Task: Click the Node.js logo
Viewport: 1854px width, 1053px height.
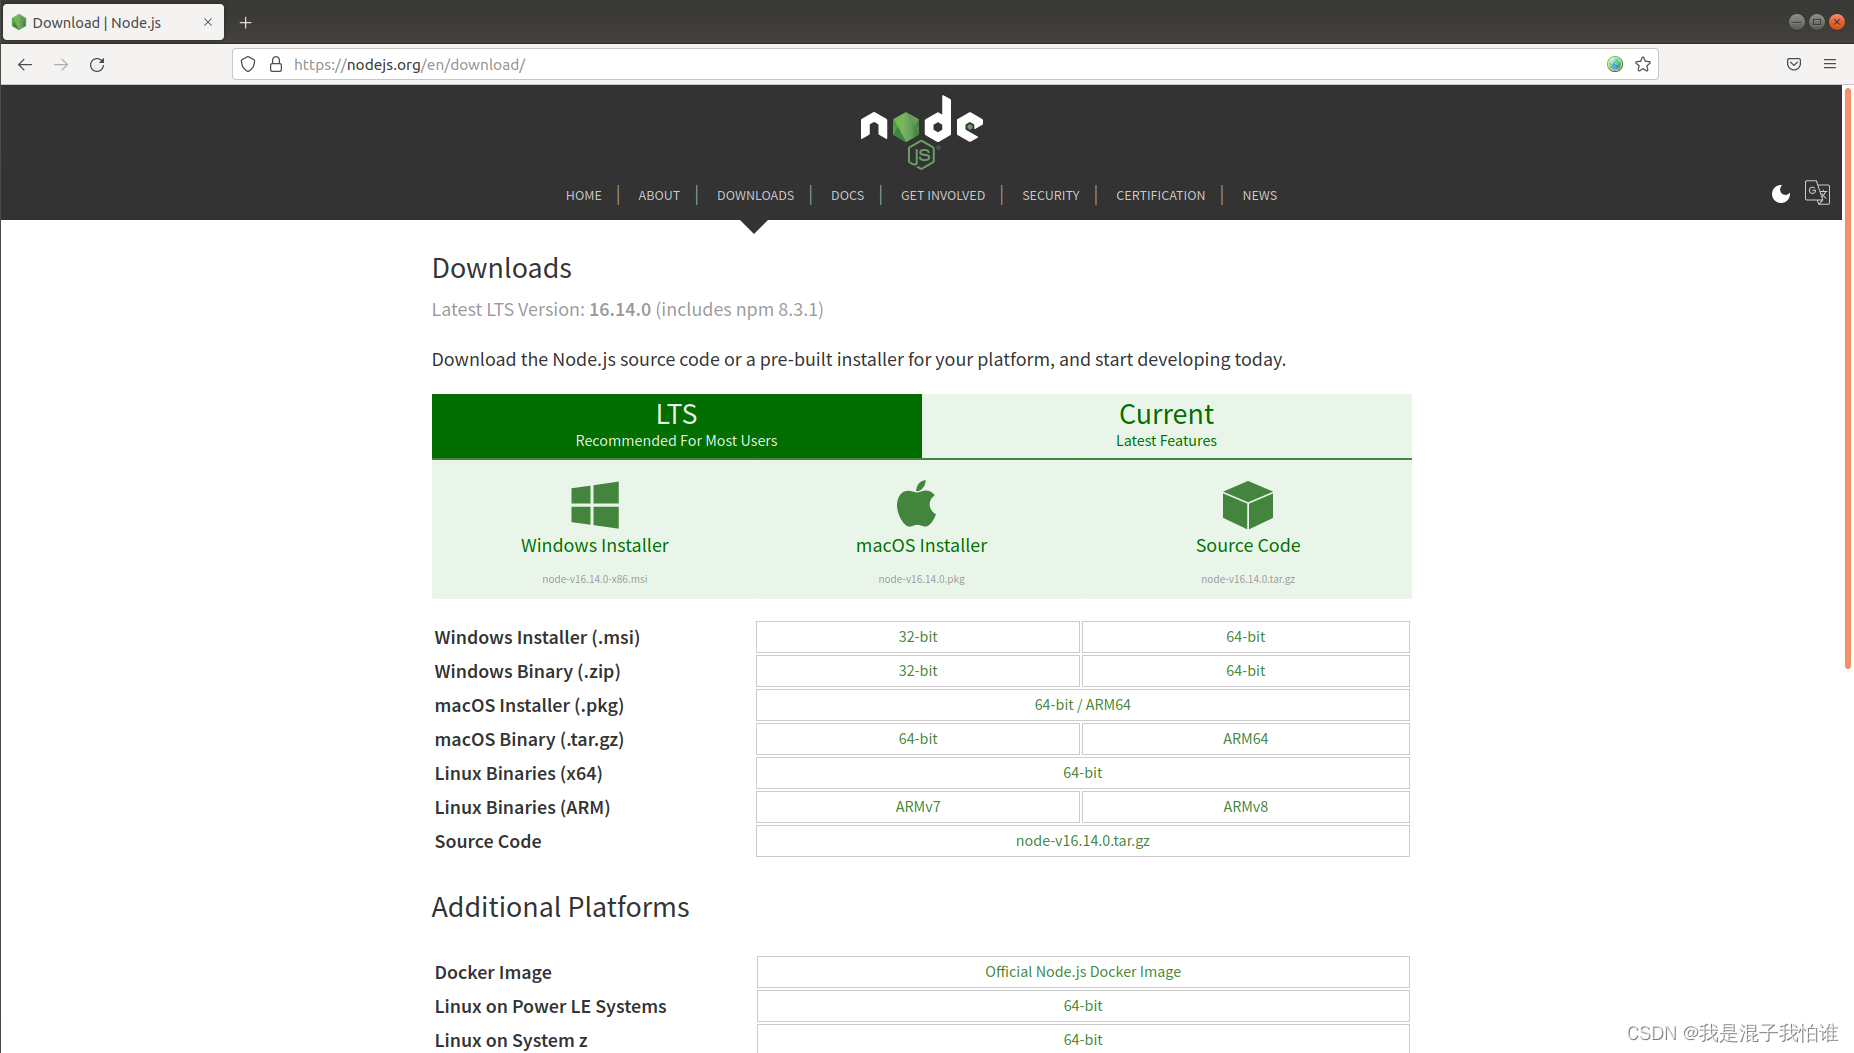Action: [x=922, y=132]
